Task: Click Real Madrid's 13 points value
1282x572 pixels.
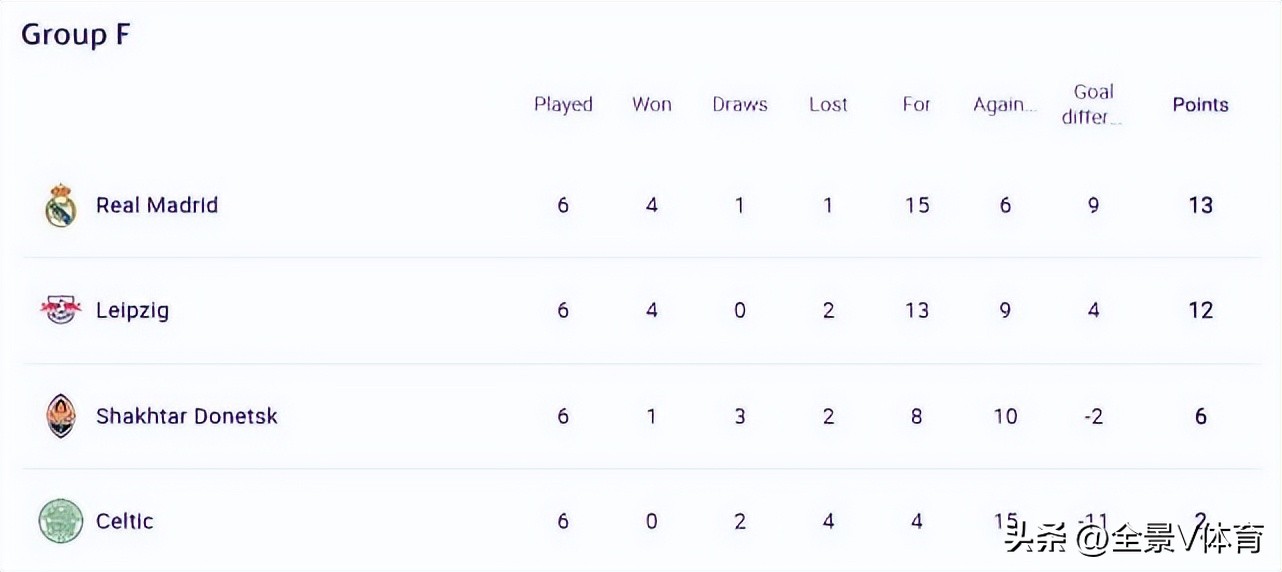Action: click(1200, 205)
